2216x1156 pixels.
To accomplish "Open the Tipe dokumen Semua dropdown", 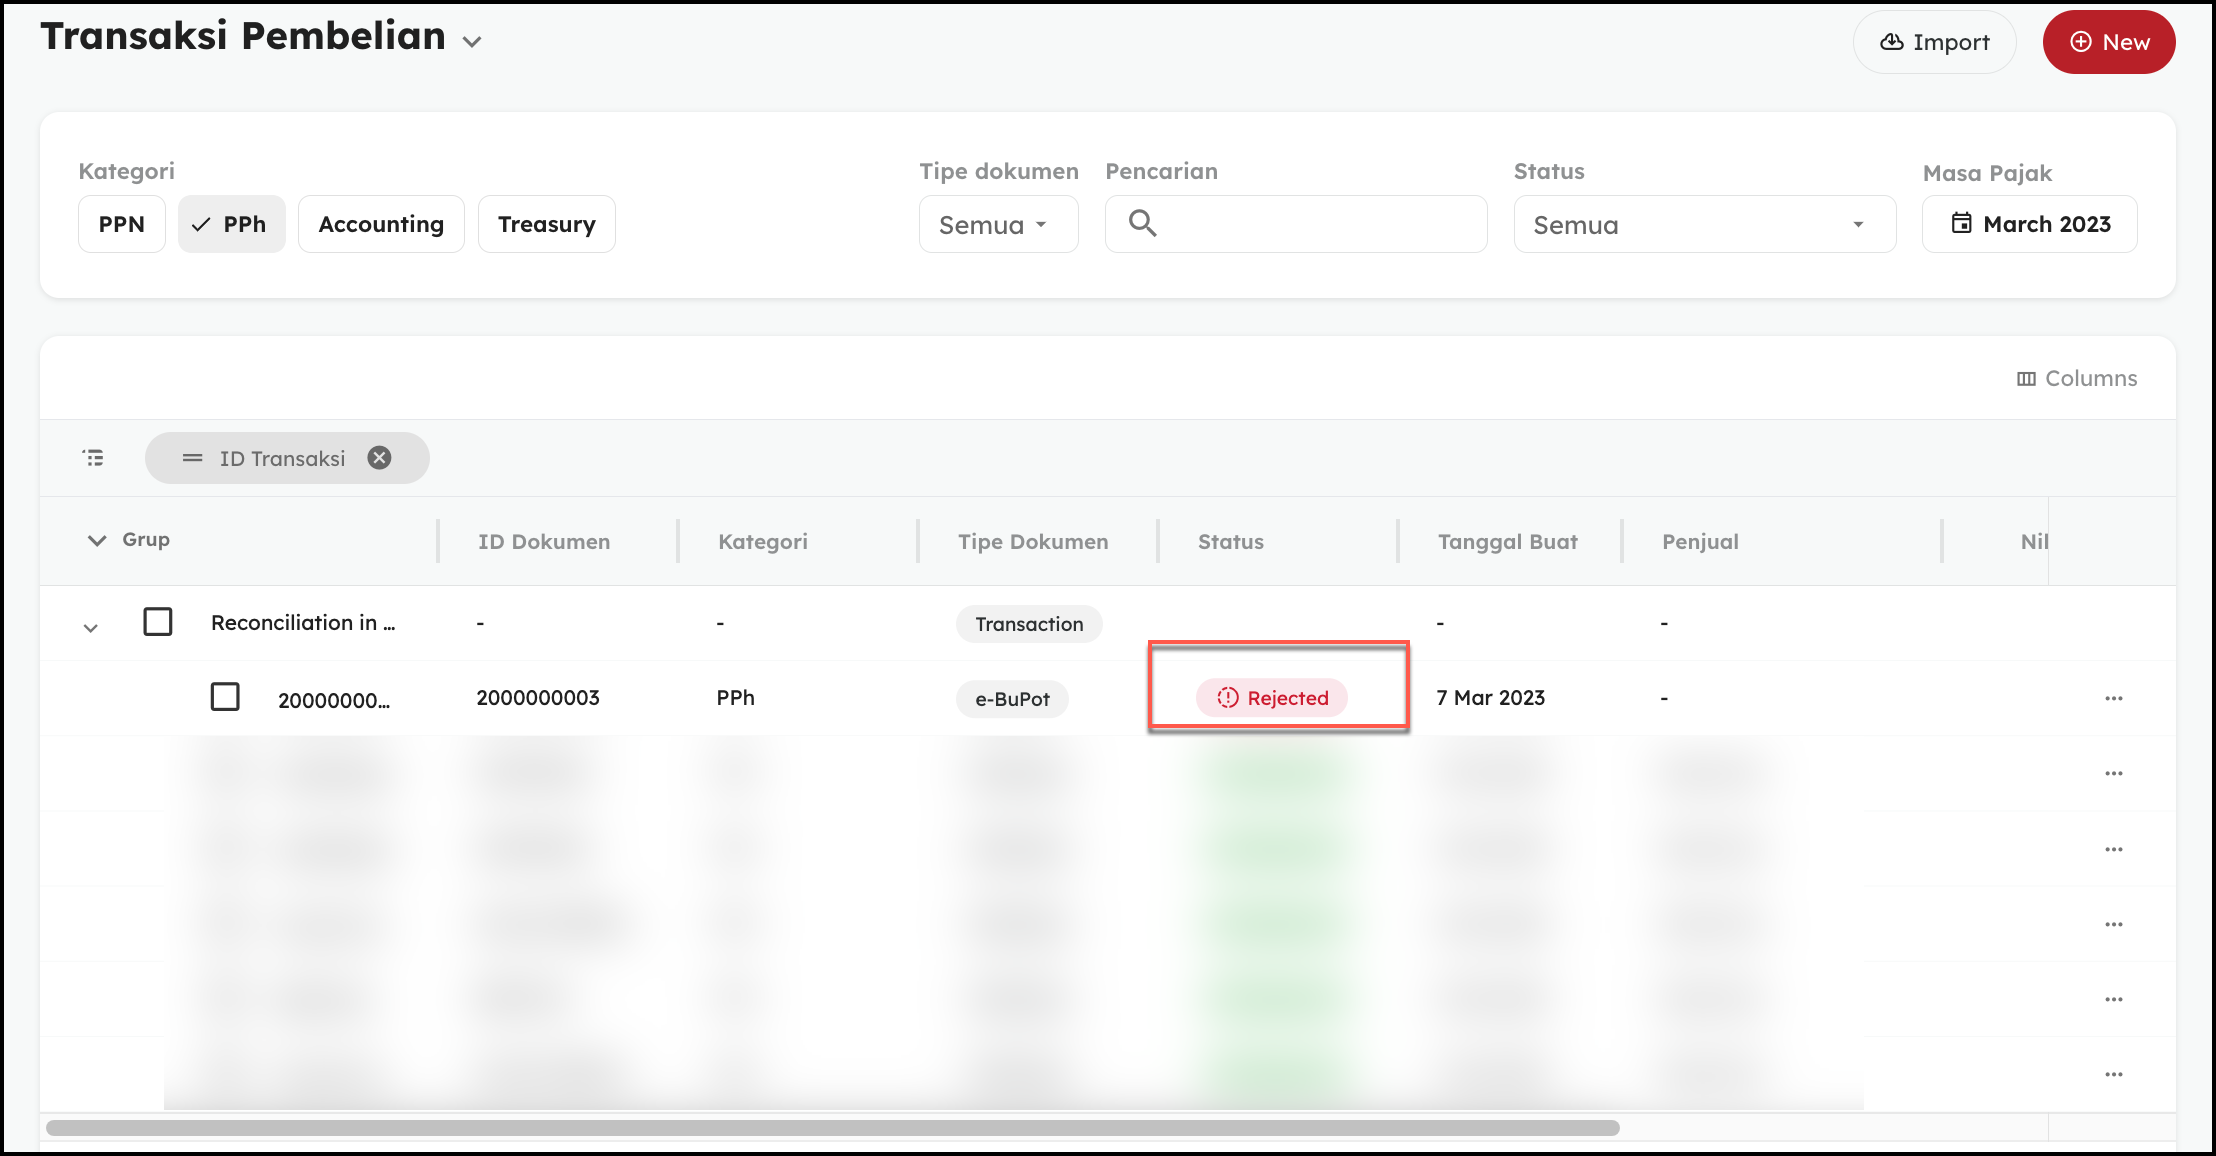I will [998, 224].
